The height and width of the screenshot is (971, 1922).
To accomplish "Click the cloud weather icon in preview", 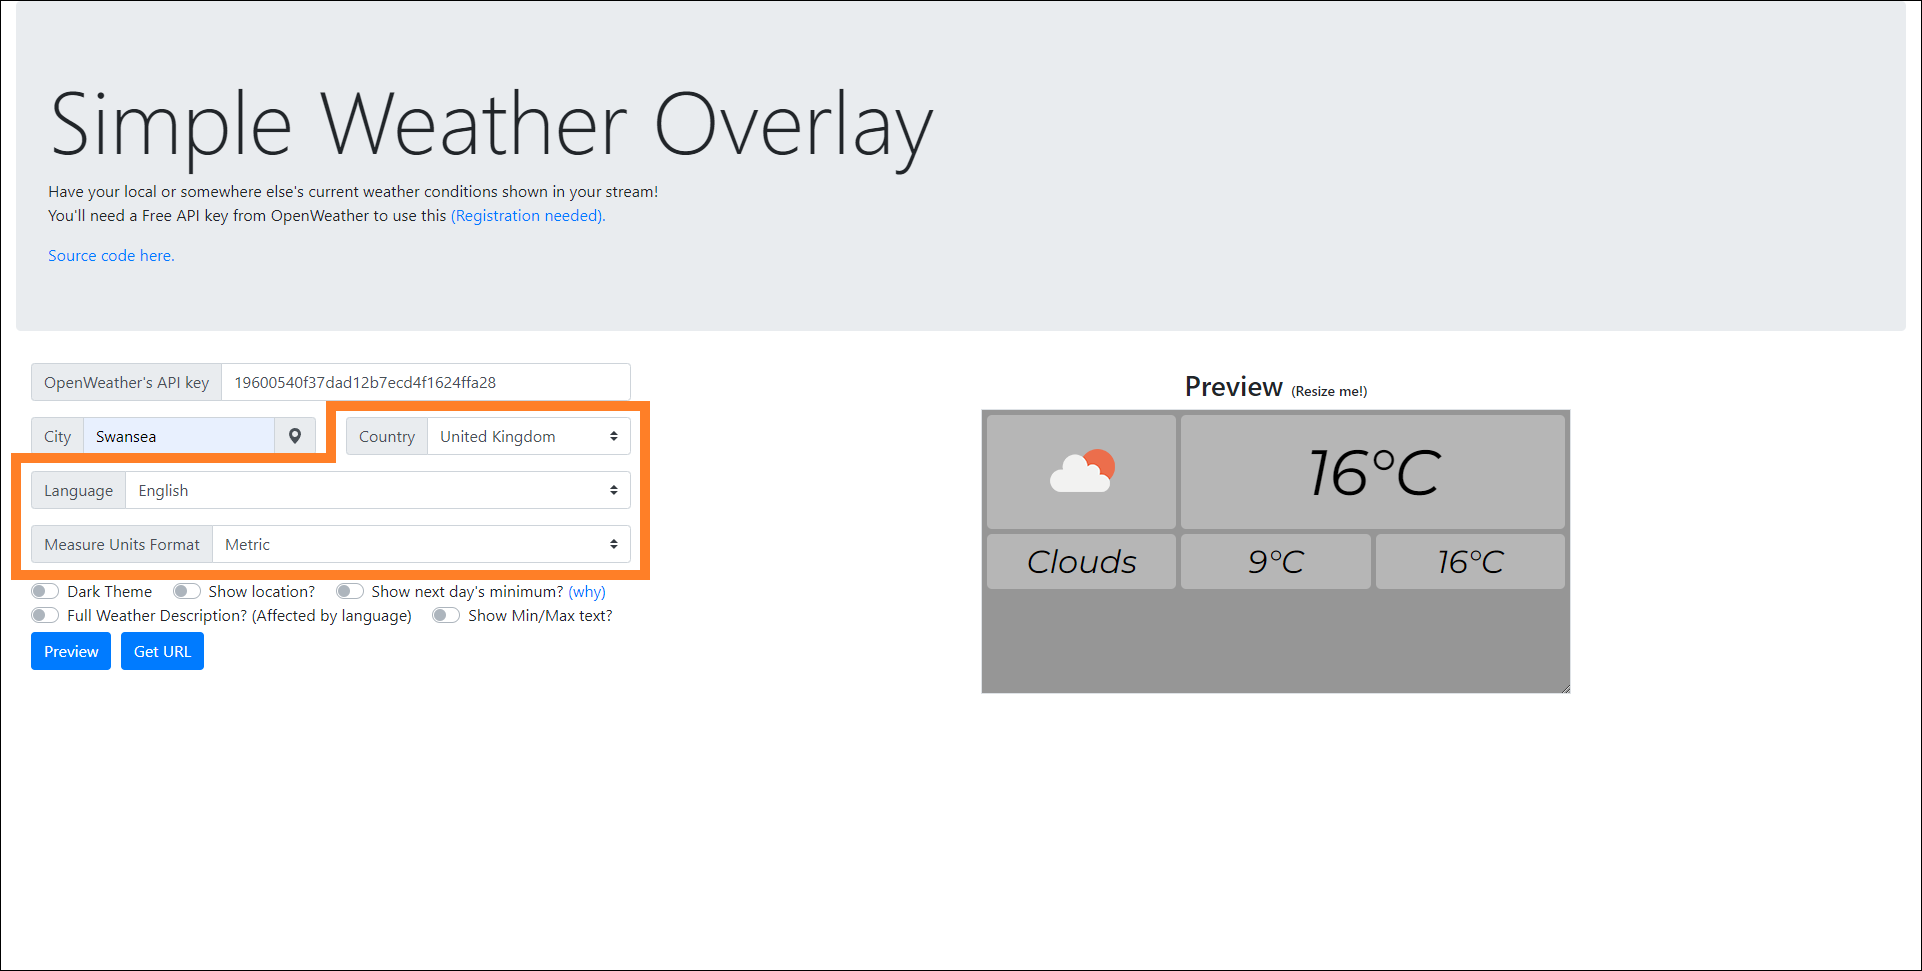I will coord(1081,471).
